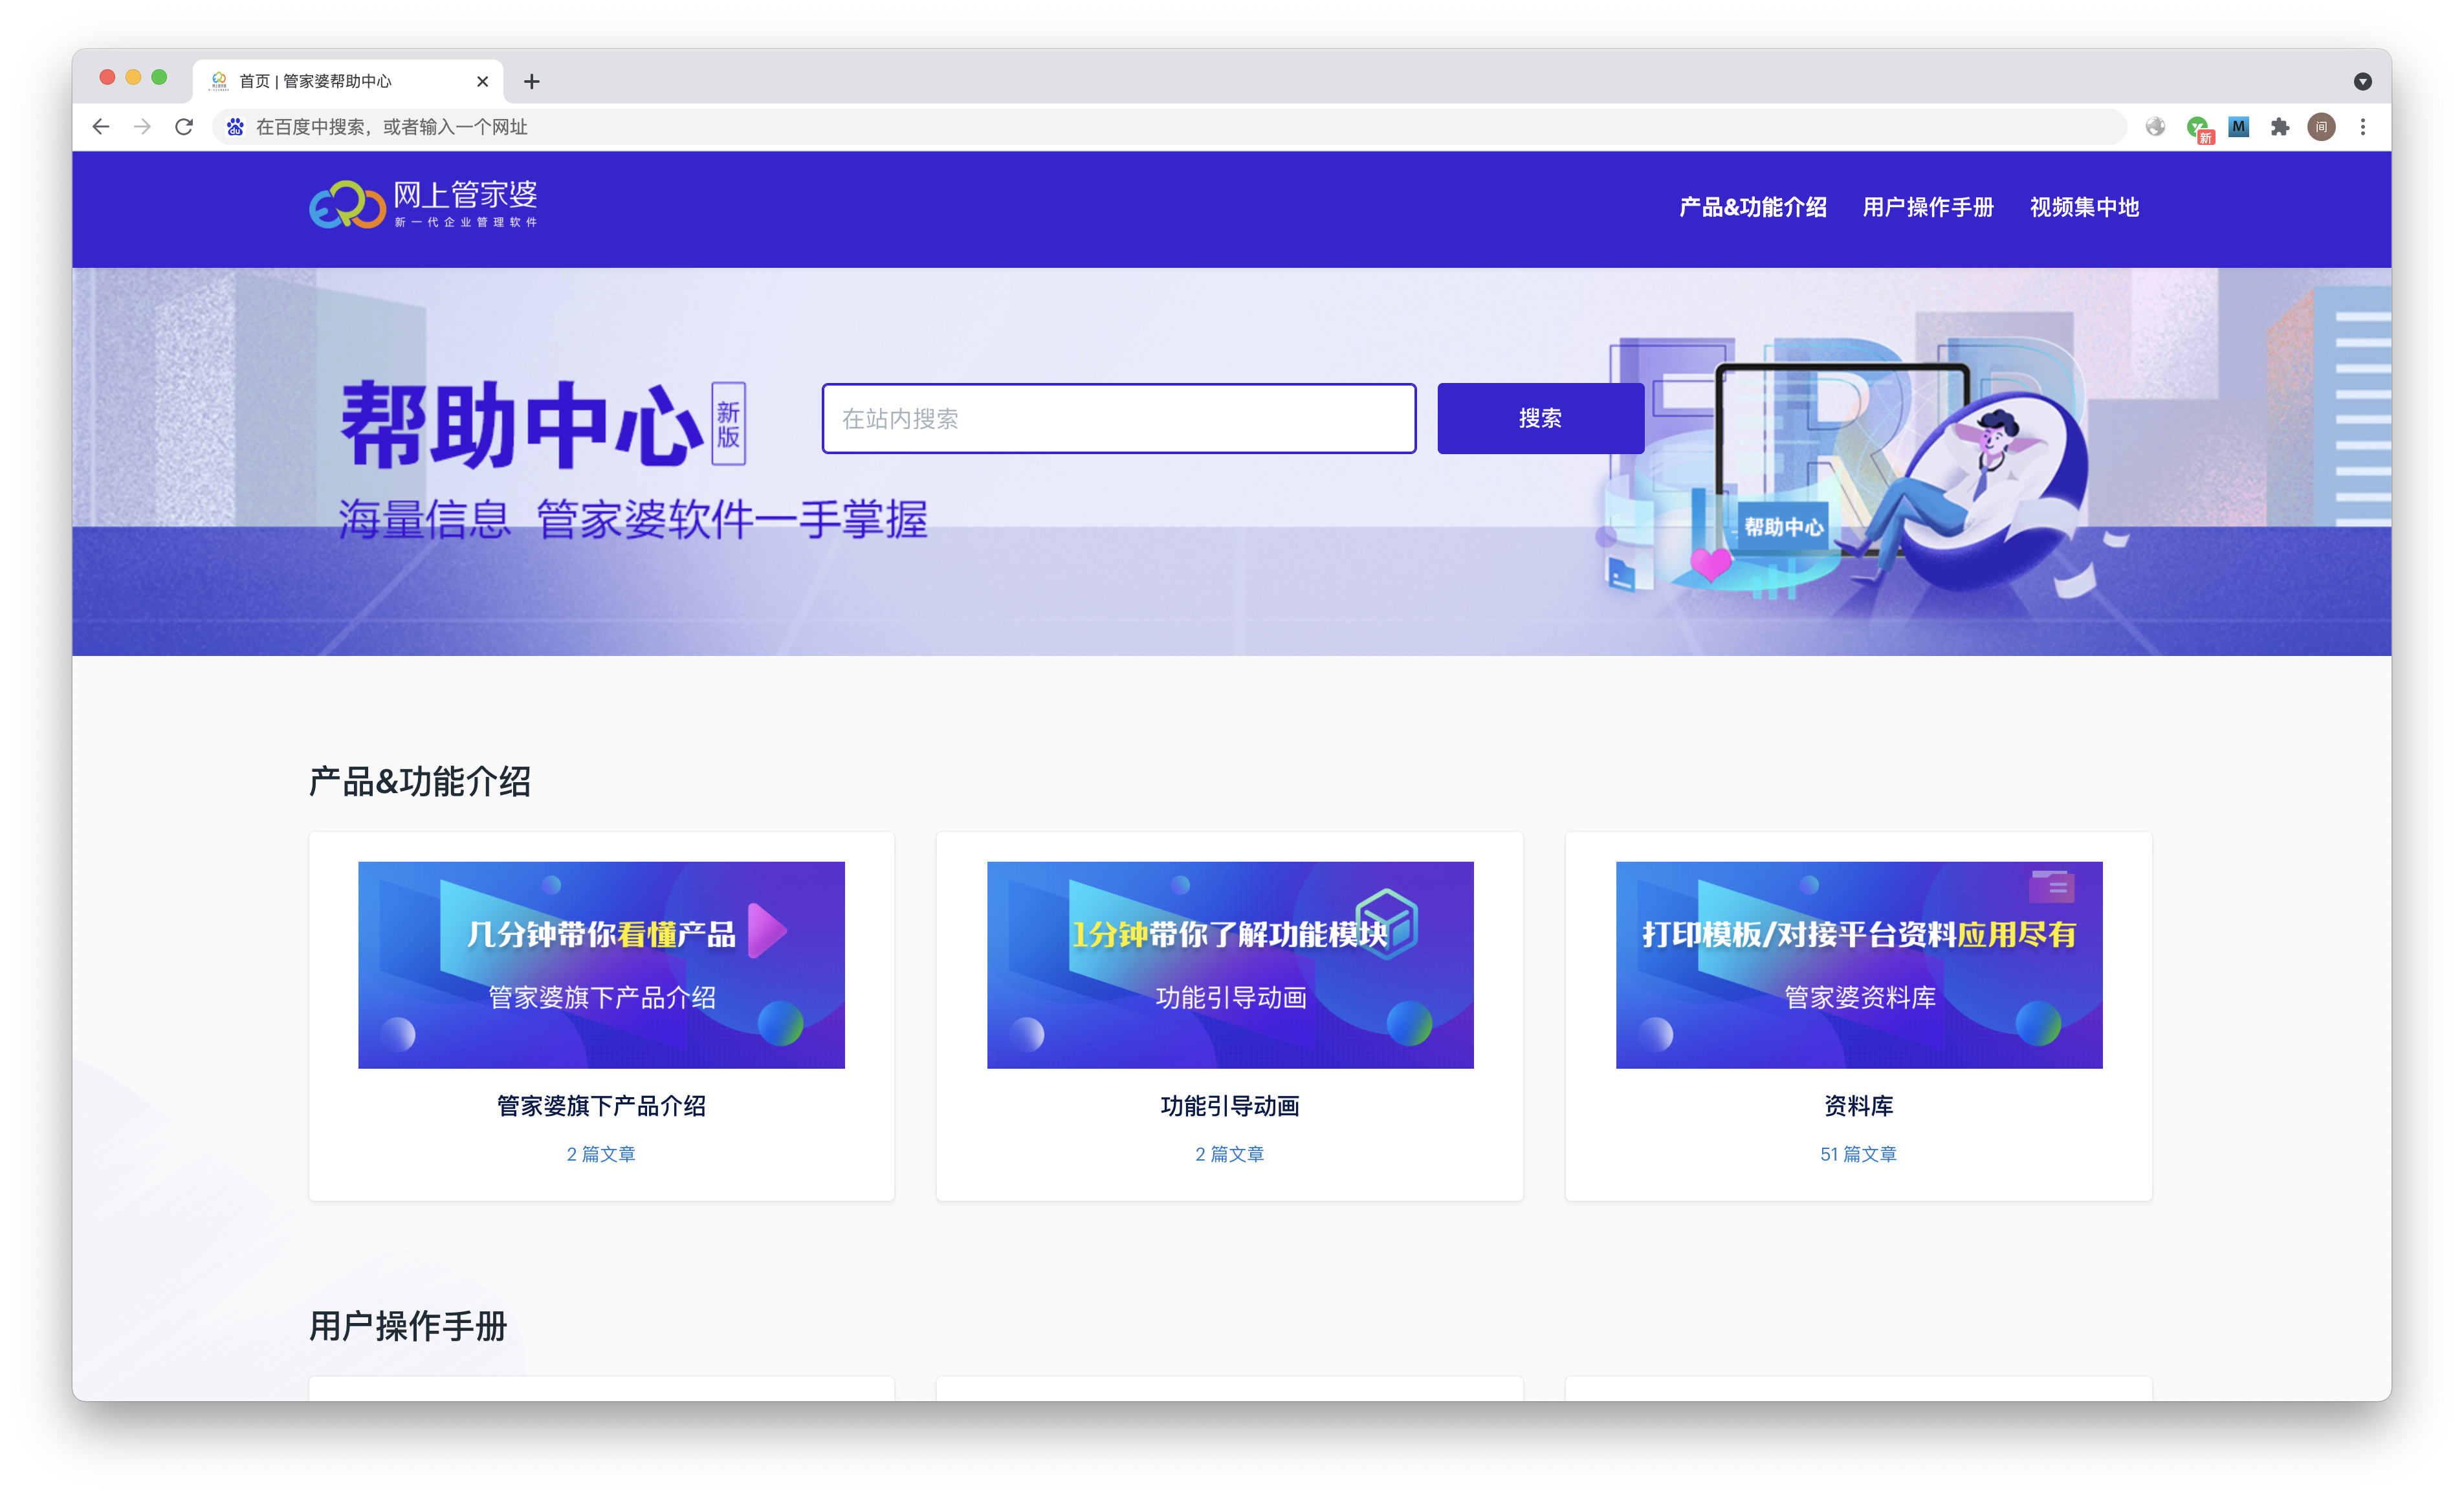The height and width of the screenshot is (1497, 2464).
Task: Open the Chrome three-dot menu
Action: (x=2364, y=127)
